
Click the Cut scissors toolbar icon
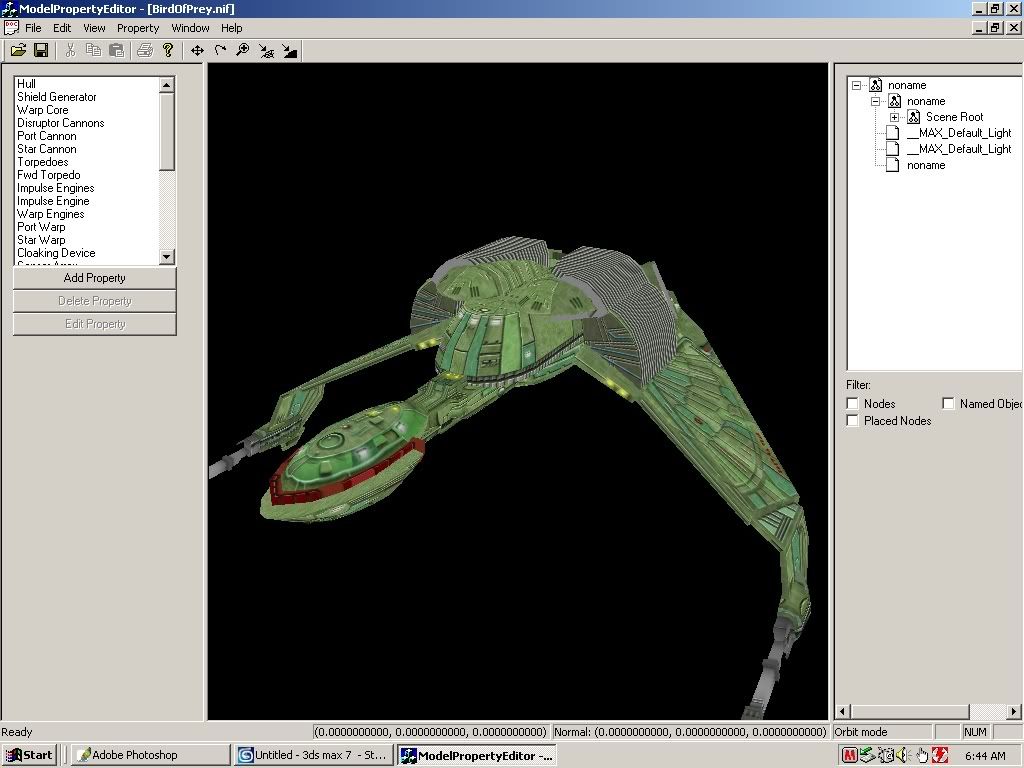point(71,50)
